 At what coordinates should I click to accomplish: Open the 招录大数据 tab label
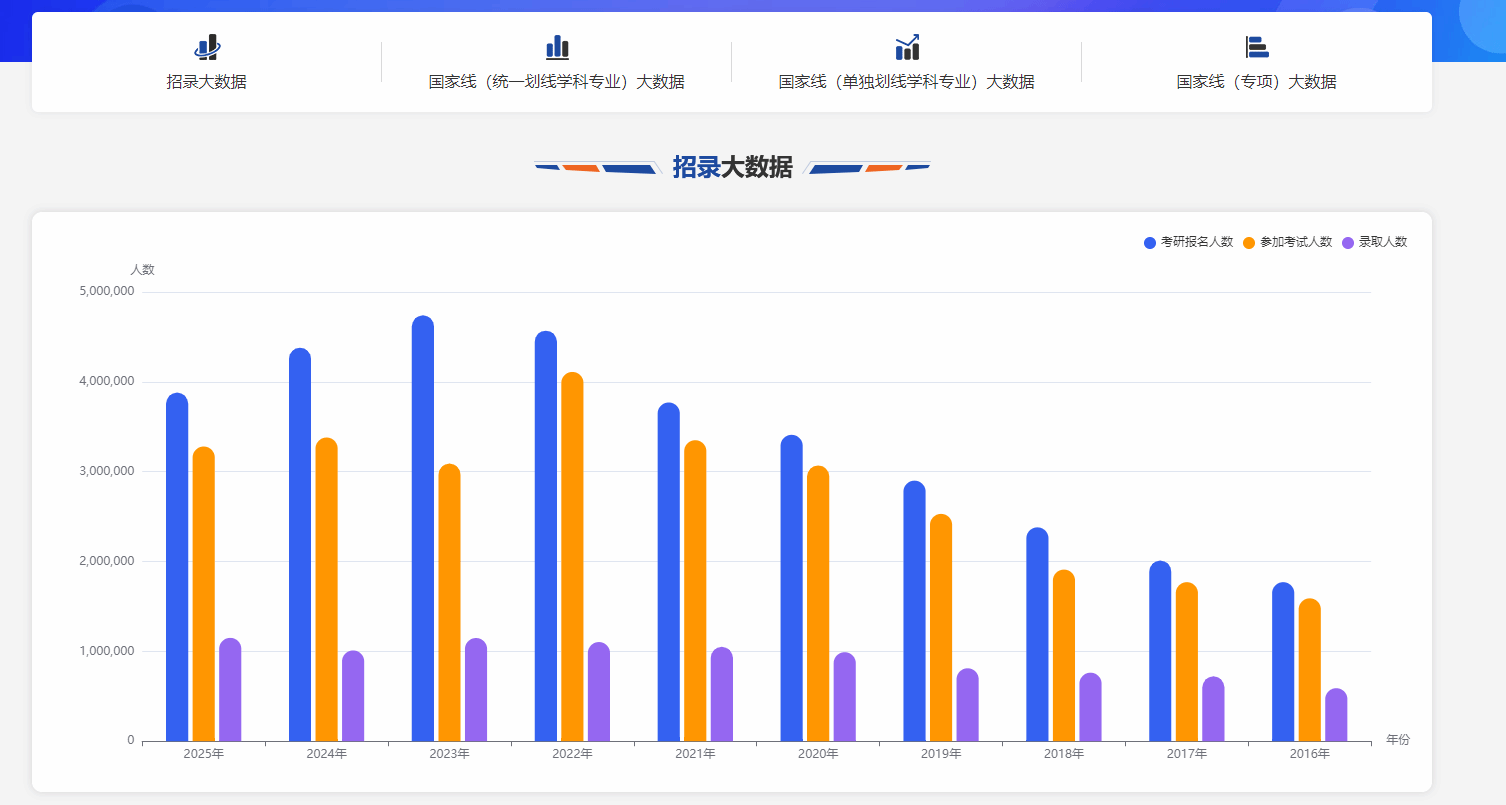[206, 82]
